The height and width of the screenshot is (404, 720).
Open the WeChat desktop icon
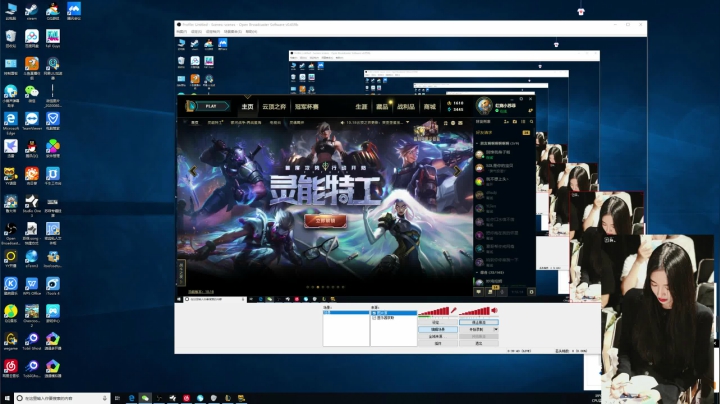[31, 95]
